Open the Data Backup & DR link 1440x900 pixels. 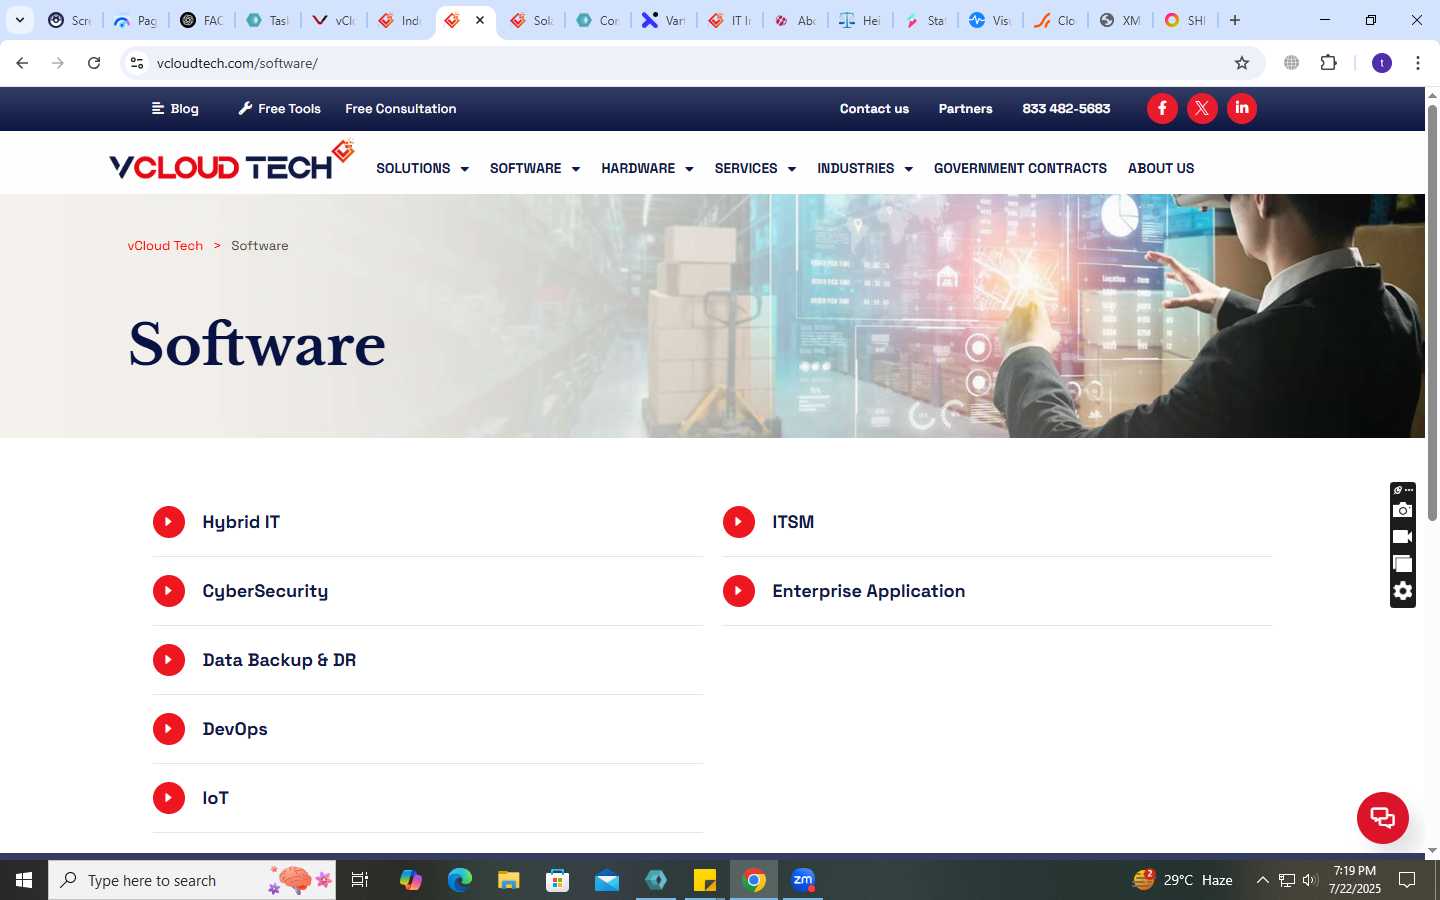279,660
